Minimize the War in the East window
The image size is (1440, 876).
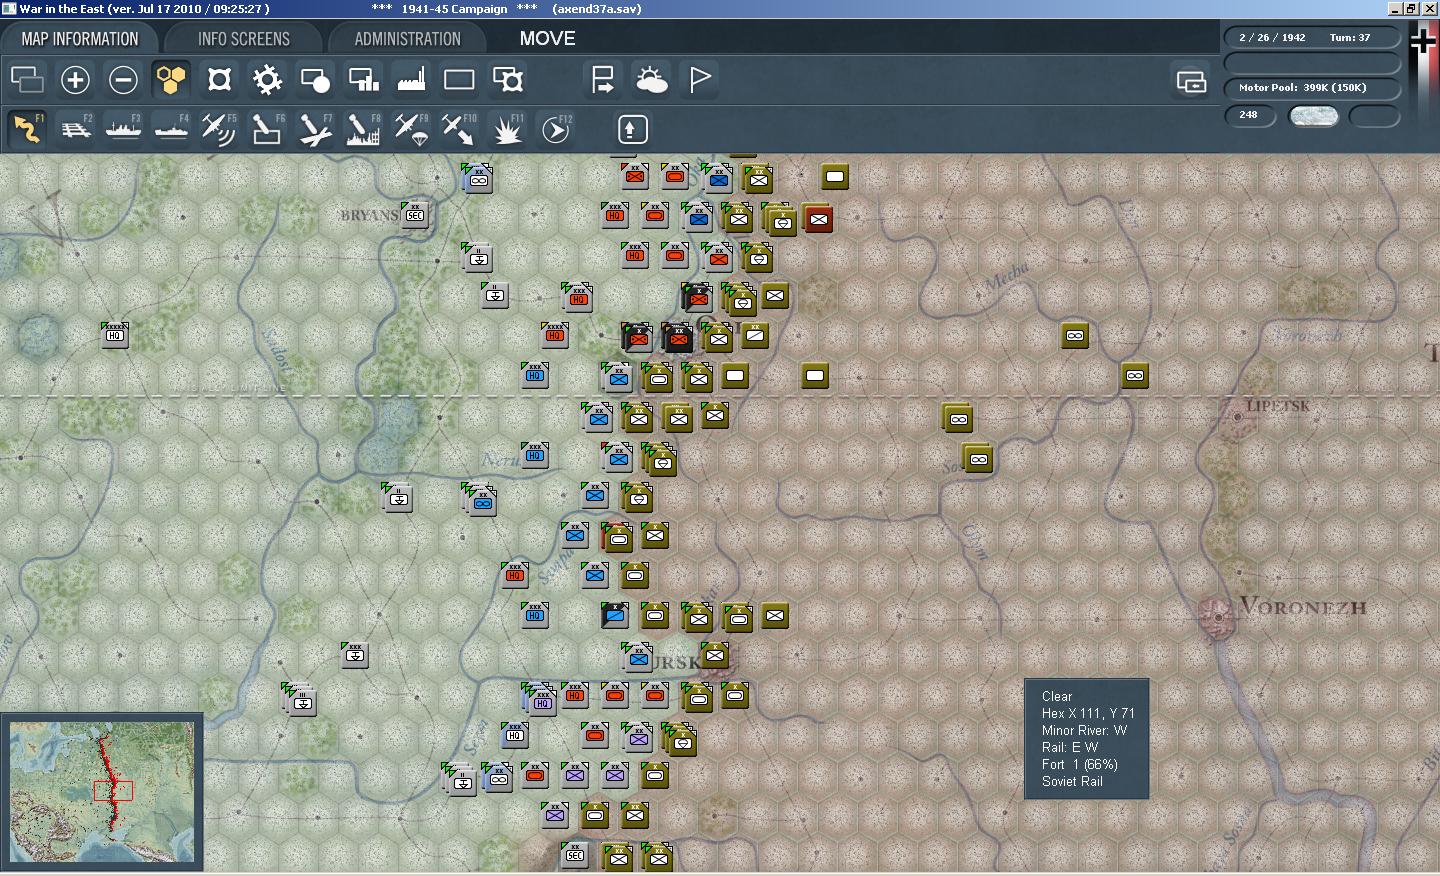1395,8
